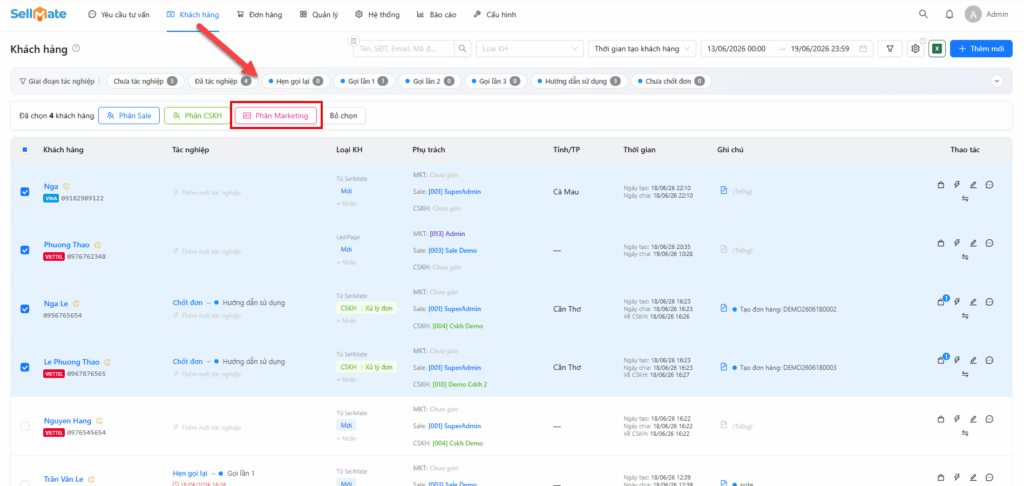Filter by Gọi lần 3 stage
The width and height of the screenshot is (1024, 486).
click(x=495, y=82)
